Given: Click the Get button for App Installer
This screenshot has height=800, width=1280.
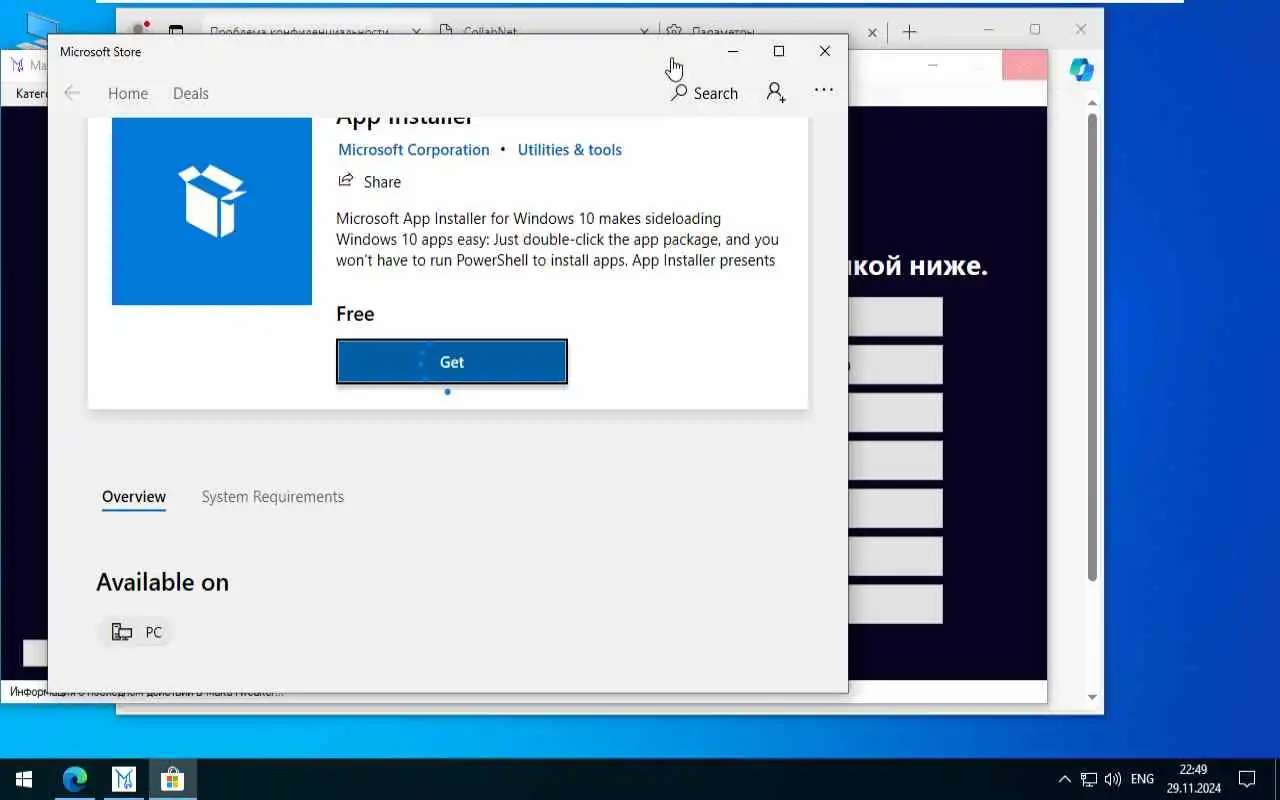Looking at the screenshot, I should [452, 362].
